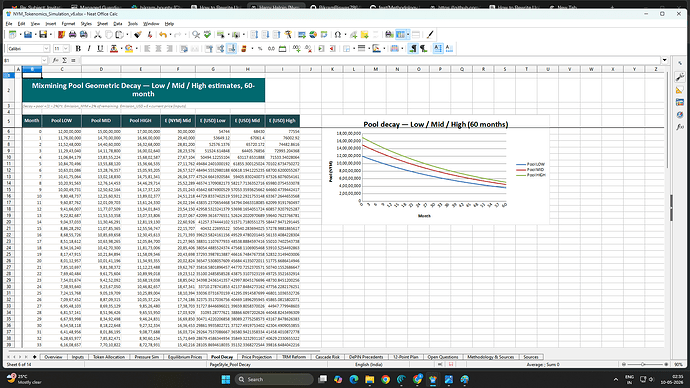Click the Copy icon
The image size is (690, 388).
click(x=108, y=34)
